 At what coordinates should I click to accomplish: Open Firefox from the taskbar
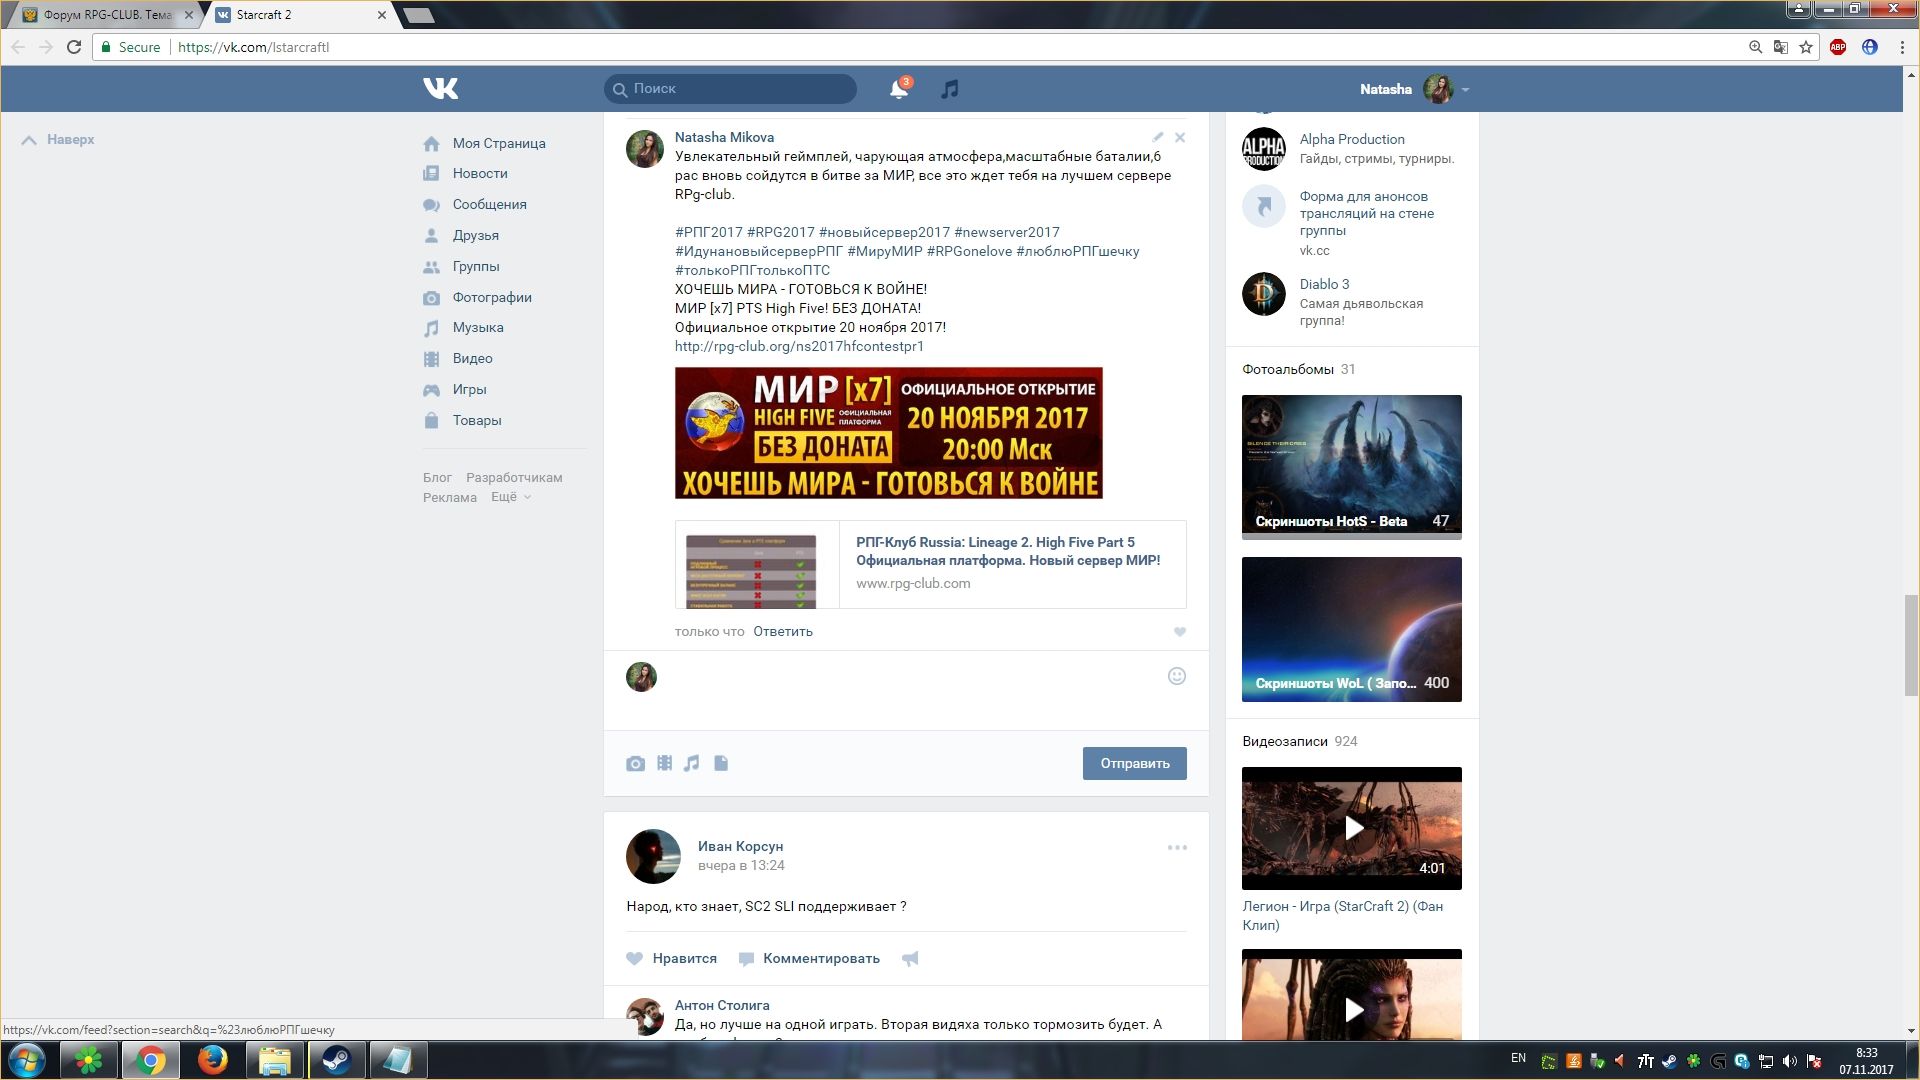(x=212, y=1060)
